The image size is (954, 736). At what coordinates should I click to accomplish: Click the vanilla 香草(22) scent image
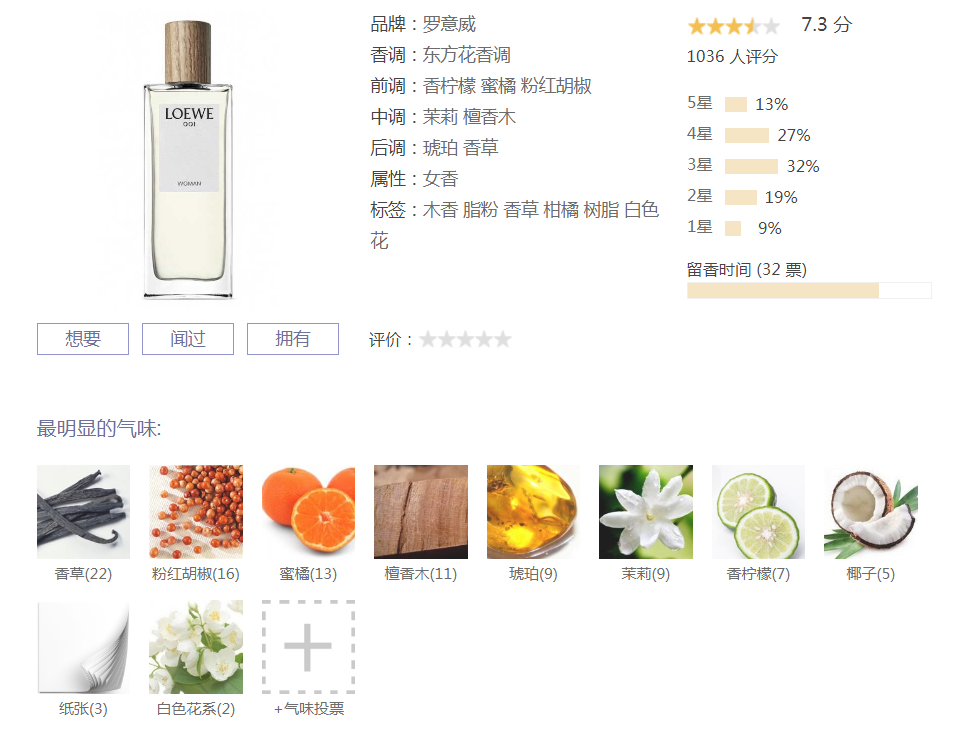tap(83, 512)
